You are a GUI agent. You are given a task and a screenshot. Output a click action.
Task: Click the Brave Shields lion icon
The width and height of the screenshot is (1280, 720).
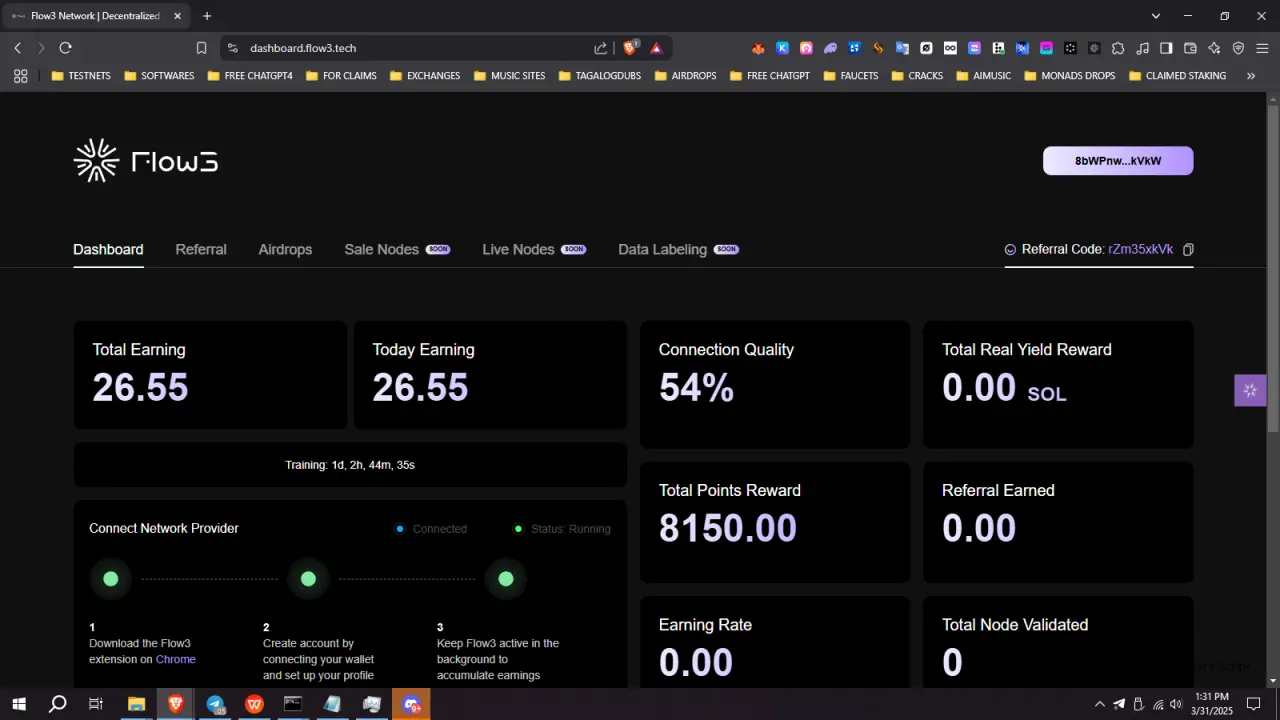(631, 47)
